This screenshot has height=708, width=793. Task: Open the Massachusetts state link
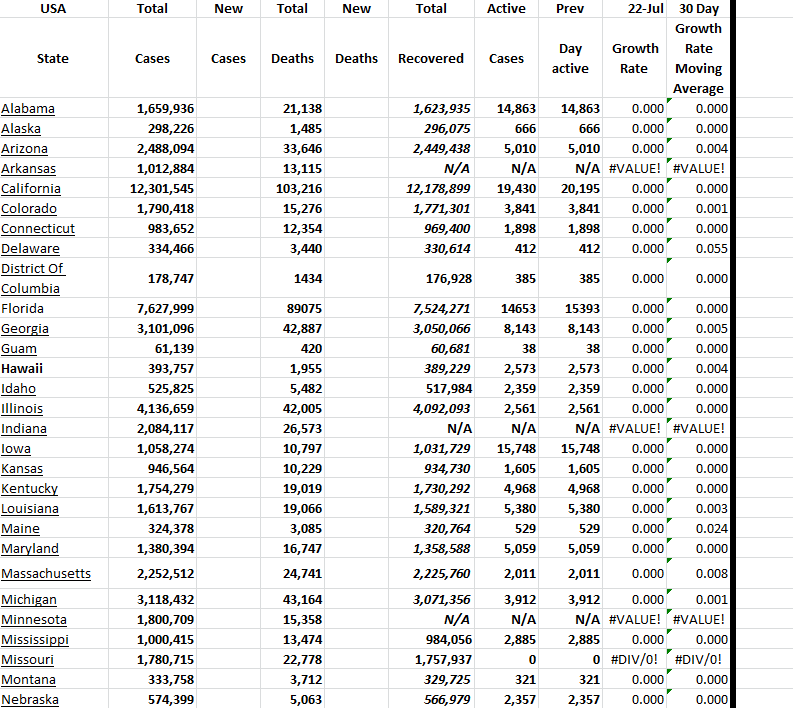46,573
